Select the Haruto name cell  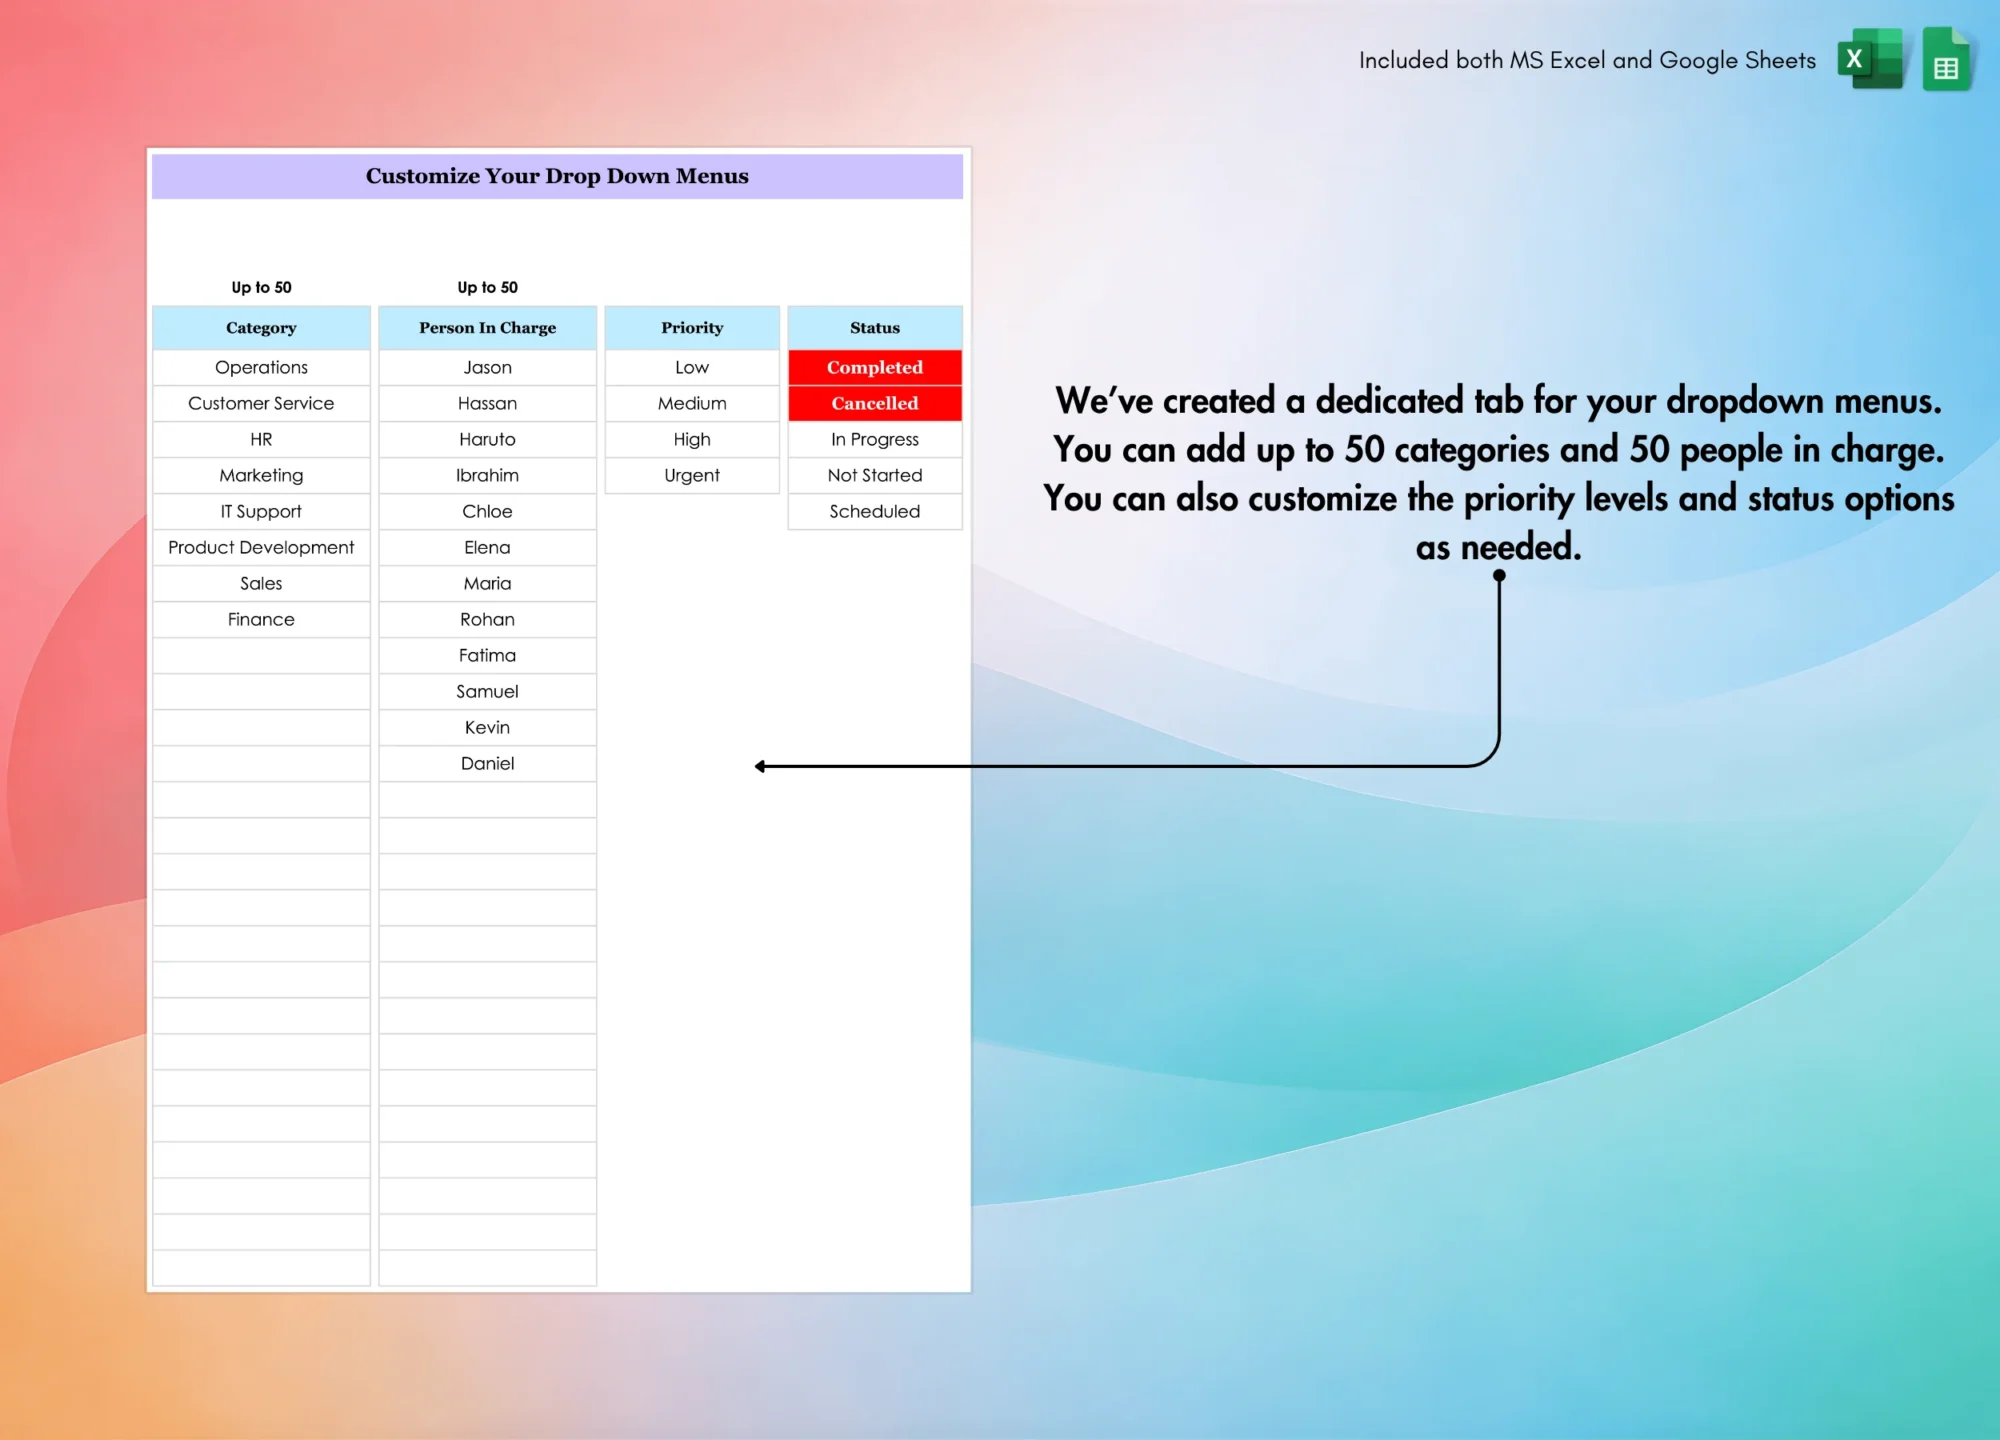(487, 439)
